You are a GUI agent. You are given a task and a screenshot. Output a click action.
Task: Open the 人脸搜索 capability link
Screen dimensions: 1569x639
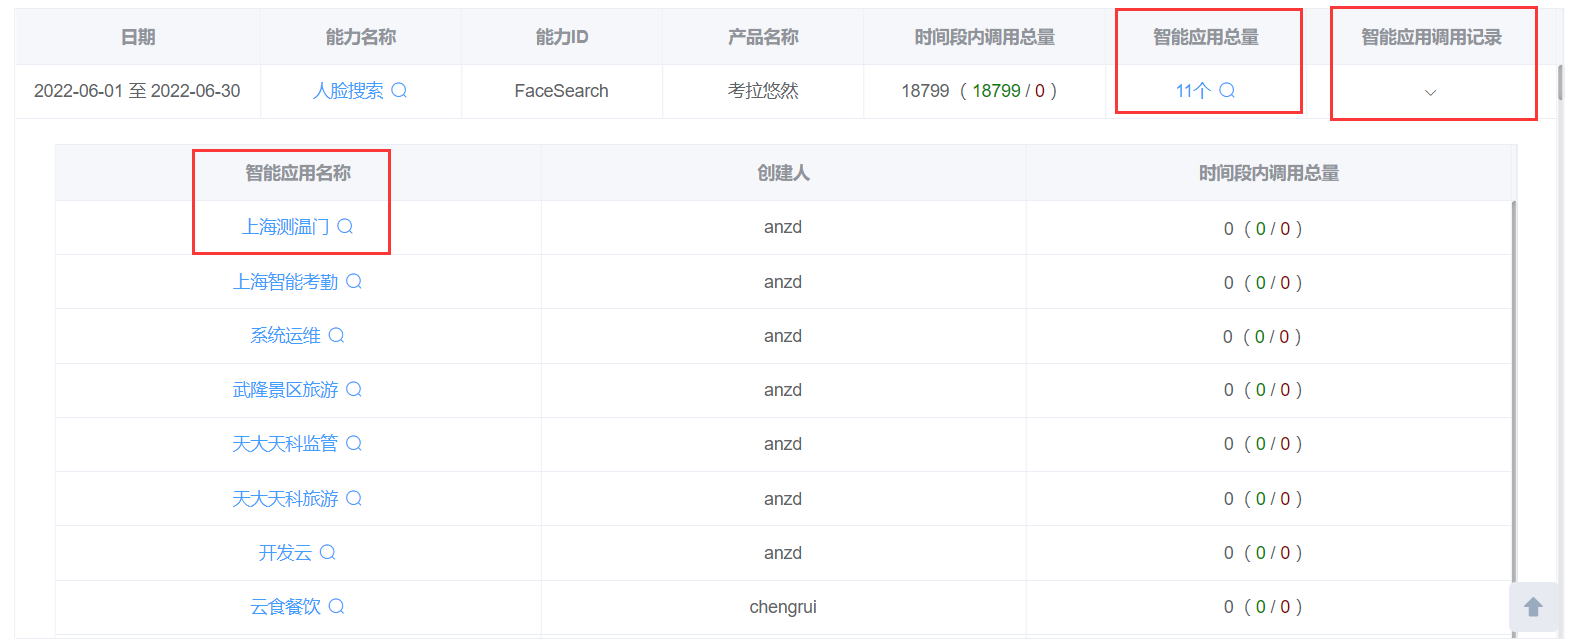(348, 90)
